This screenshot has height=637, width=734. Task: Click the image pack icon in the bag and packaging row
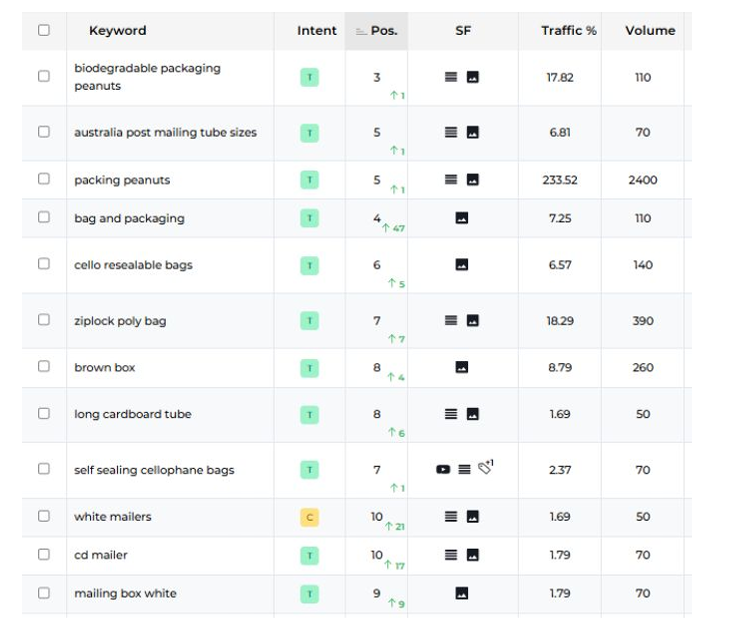462,218
